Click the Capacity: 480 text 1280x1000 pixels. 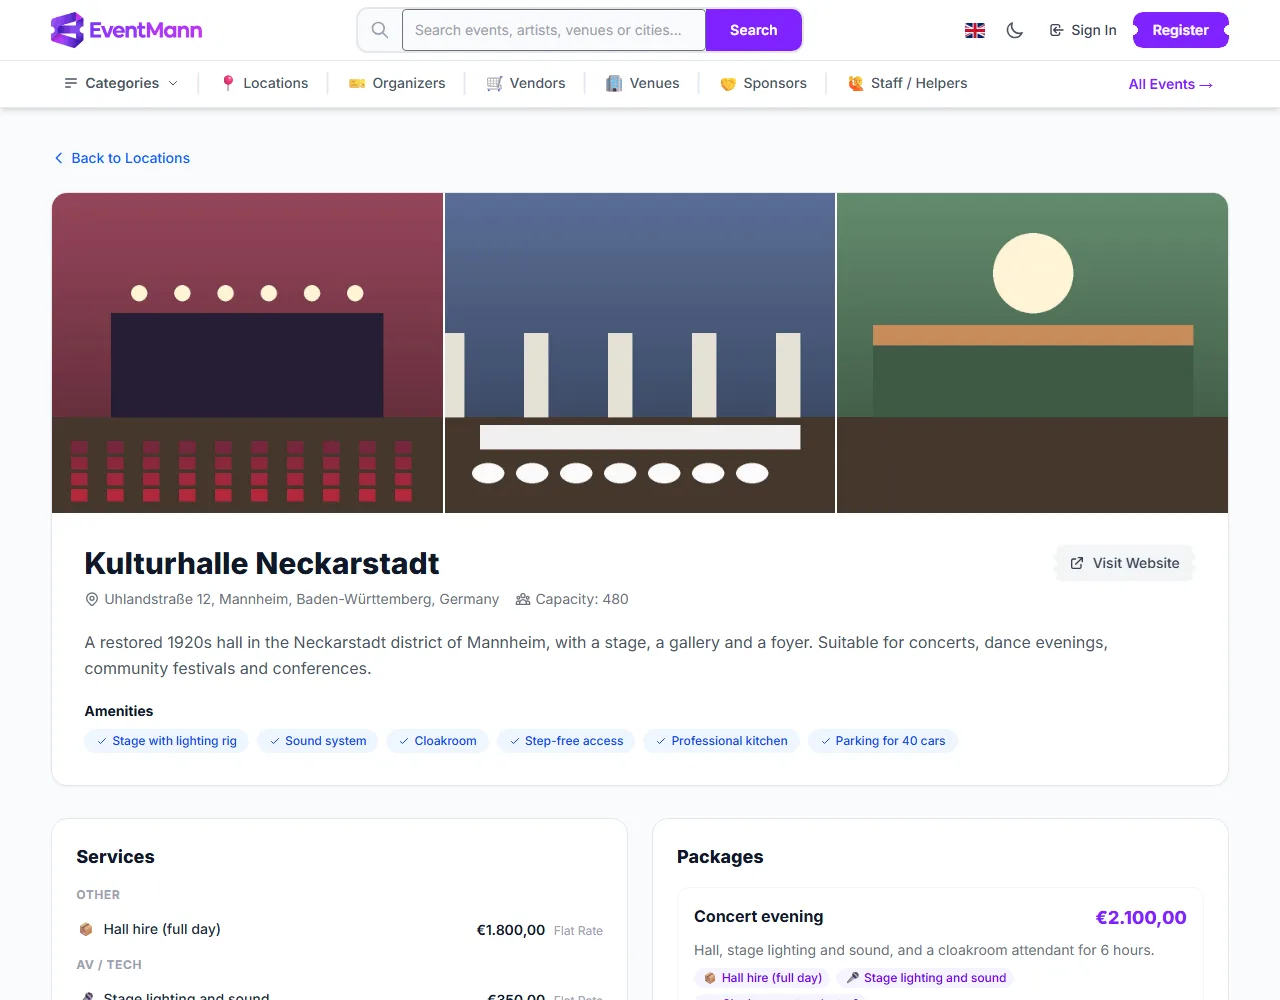click(x=582, y=599)
